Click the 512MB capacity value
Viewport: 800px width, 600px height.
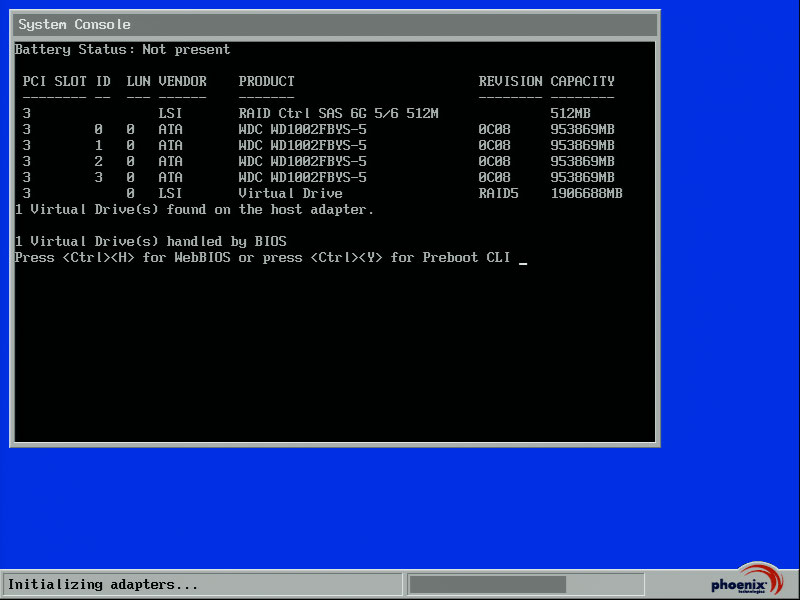[570, 113]
